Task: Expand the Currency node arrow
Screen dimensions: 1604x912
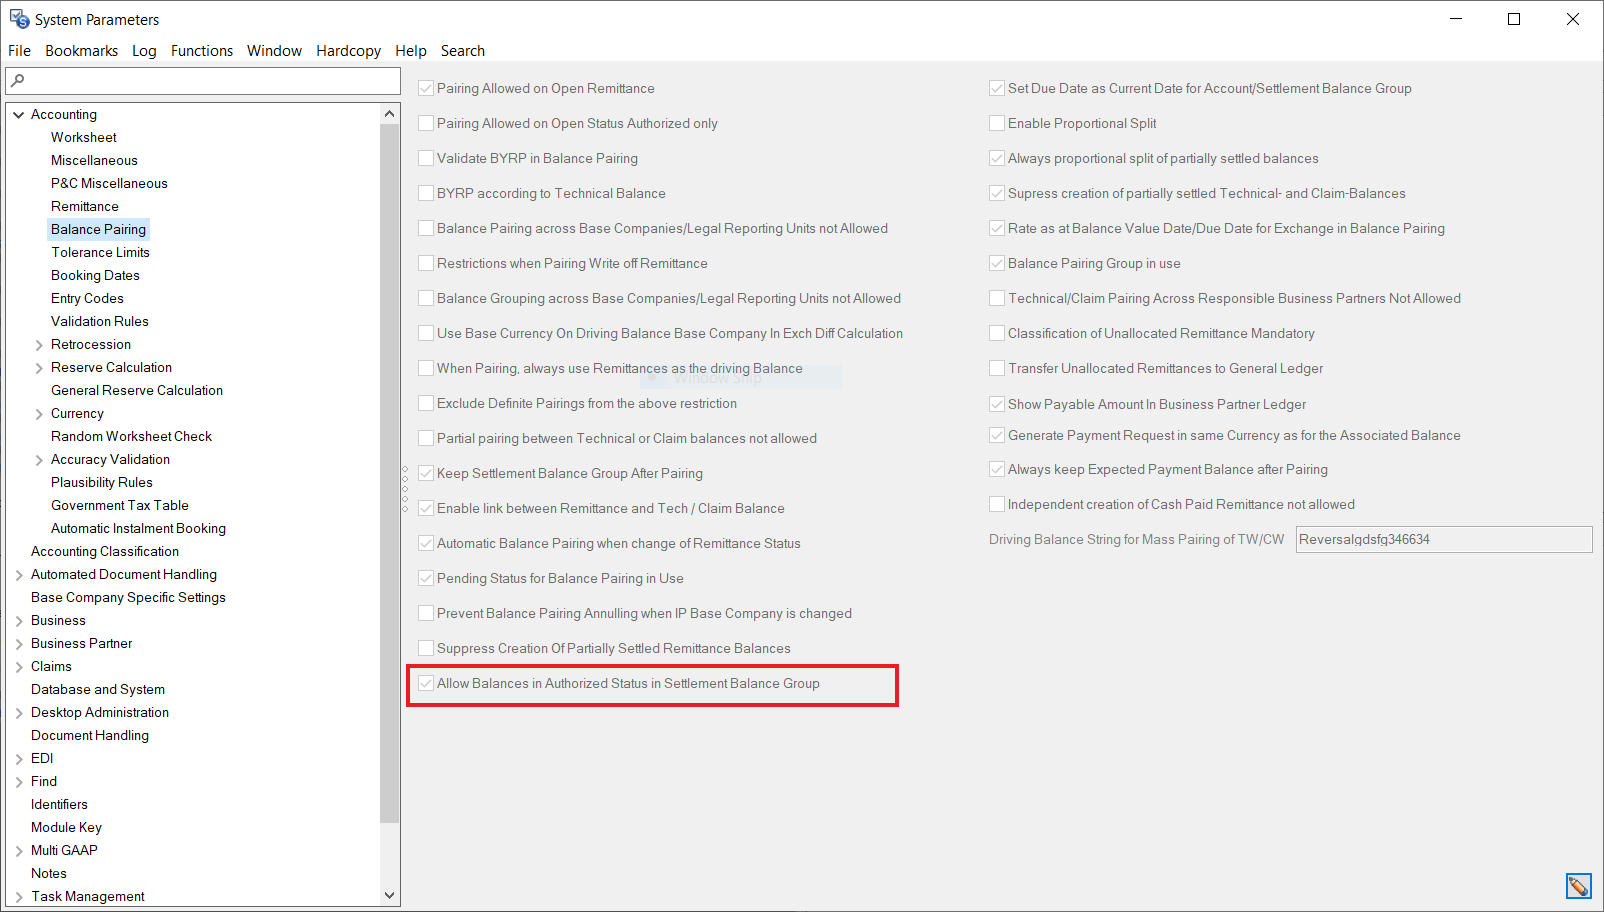Action: click(39, 414)
